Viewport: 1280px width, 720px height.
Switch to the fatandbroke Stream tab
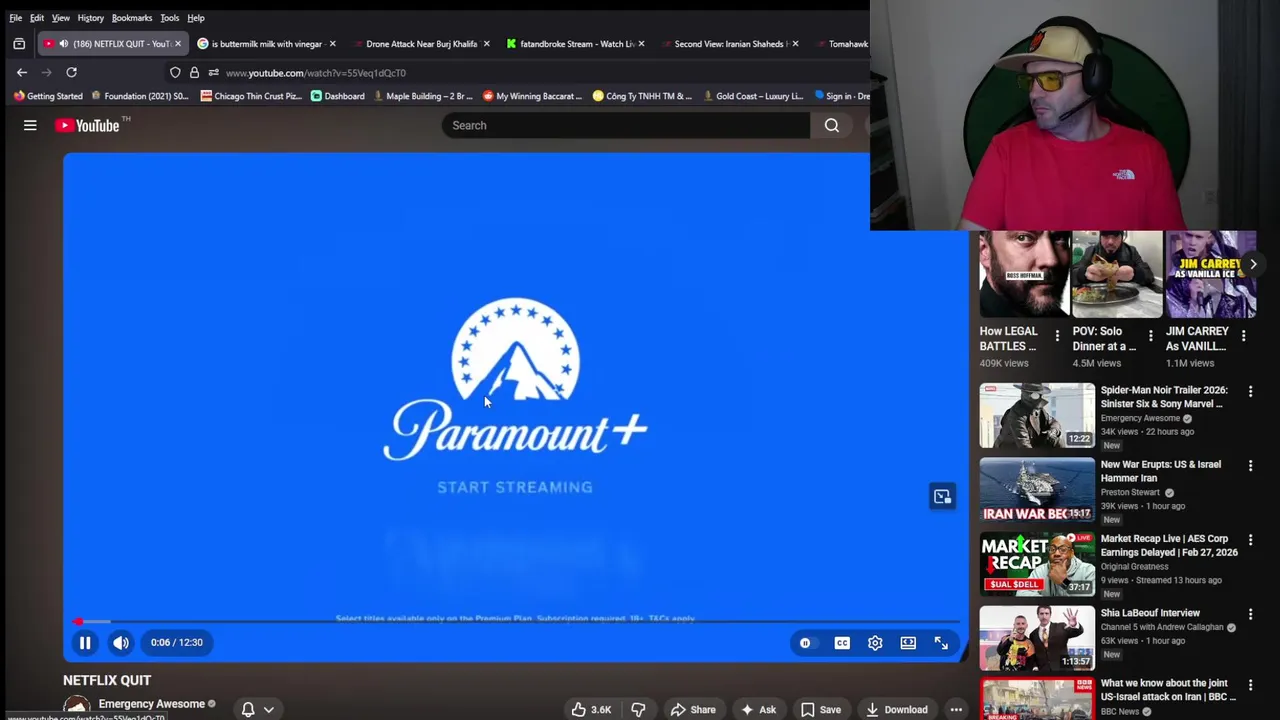coord(574,44)
